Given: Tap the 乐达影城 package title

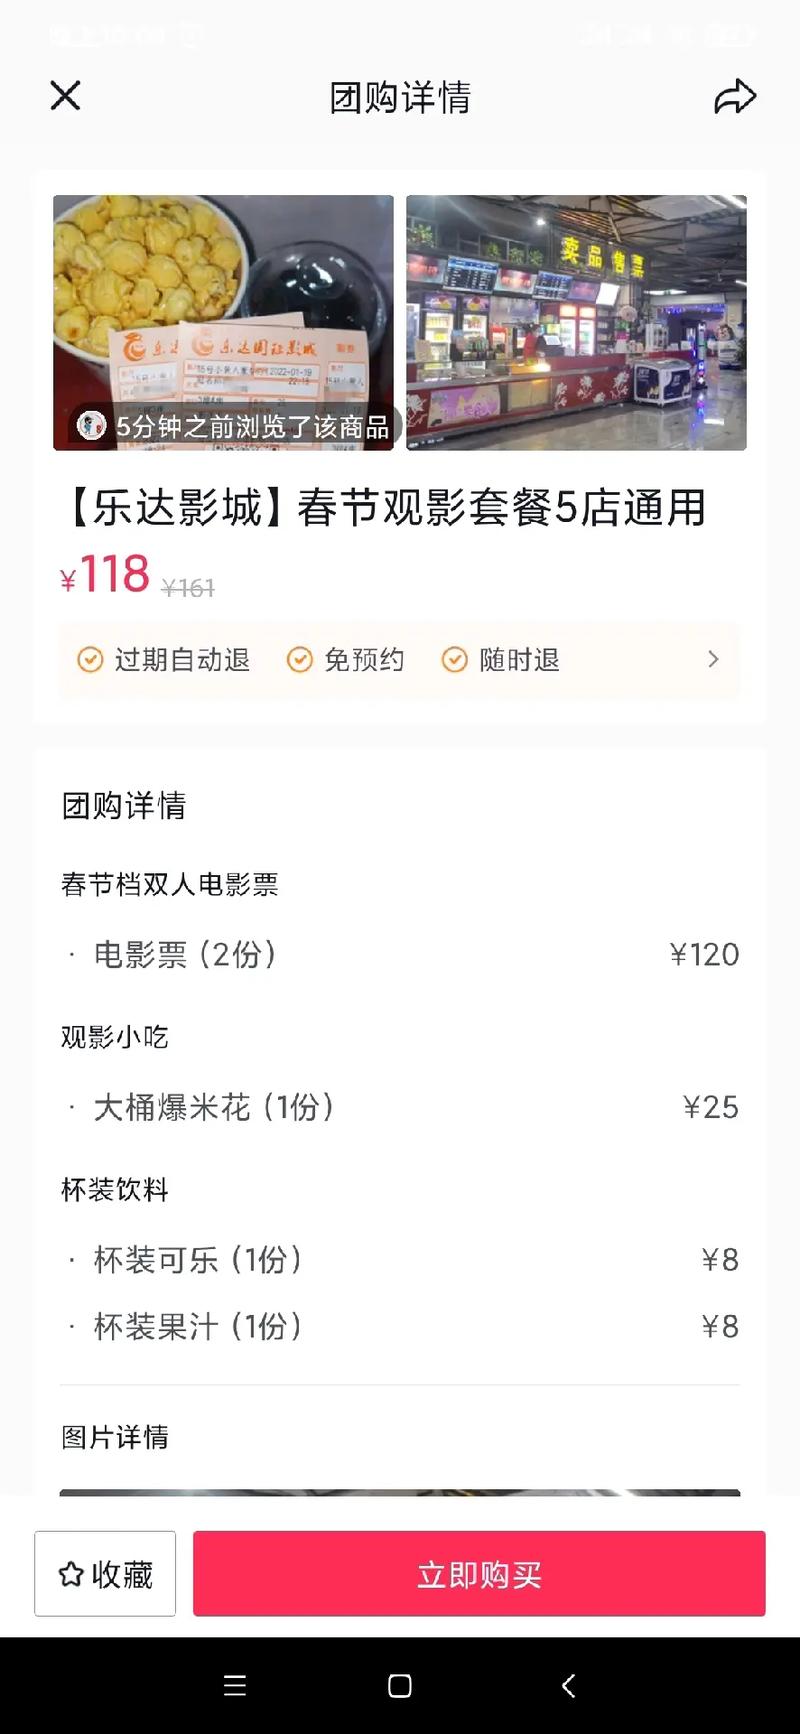Looking at the screenshot, I should 385,508.
